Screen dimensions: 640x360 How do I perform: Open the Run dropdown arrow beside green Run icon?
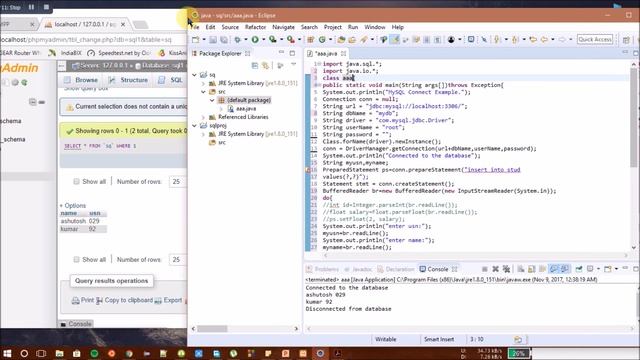263,40
